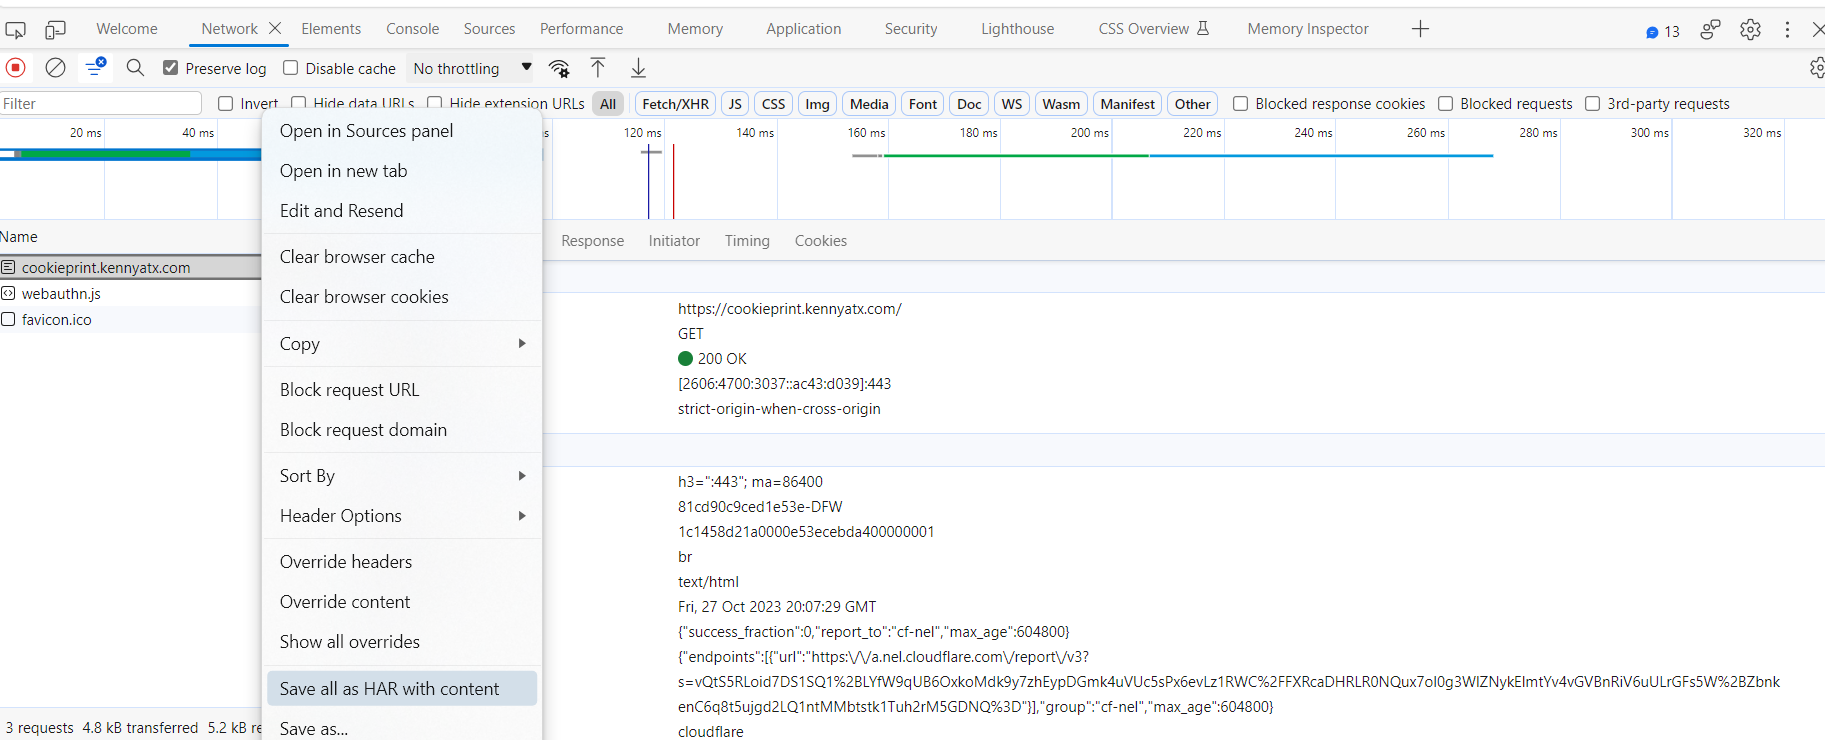The width and height of the screenshot is (1825, 740).
Task: Clear the network log
Action: (x=56, y=68)
